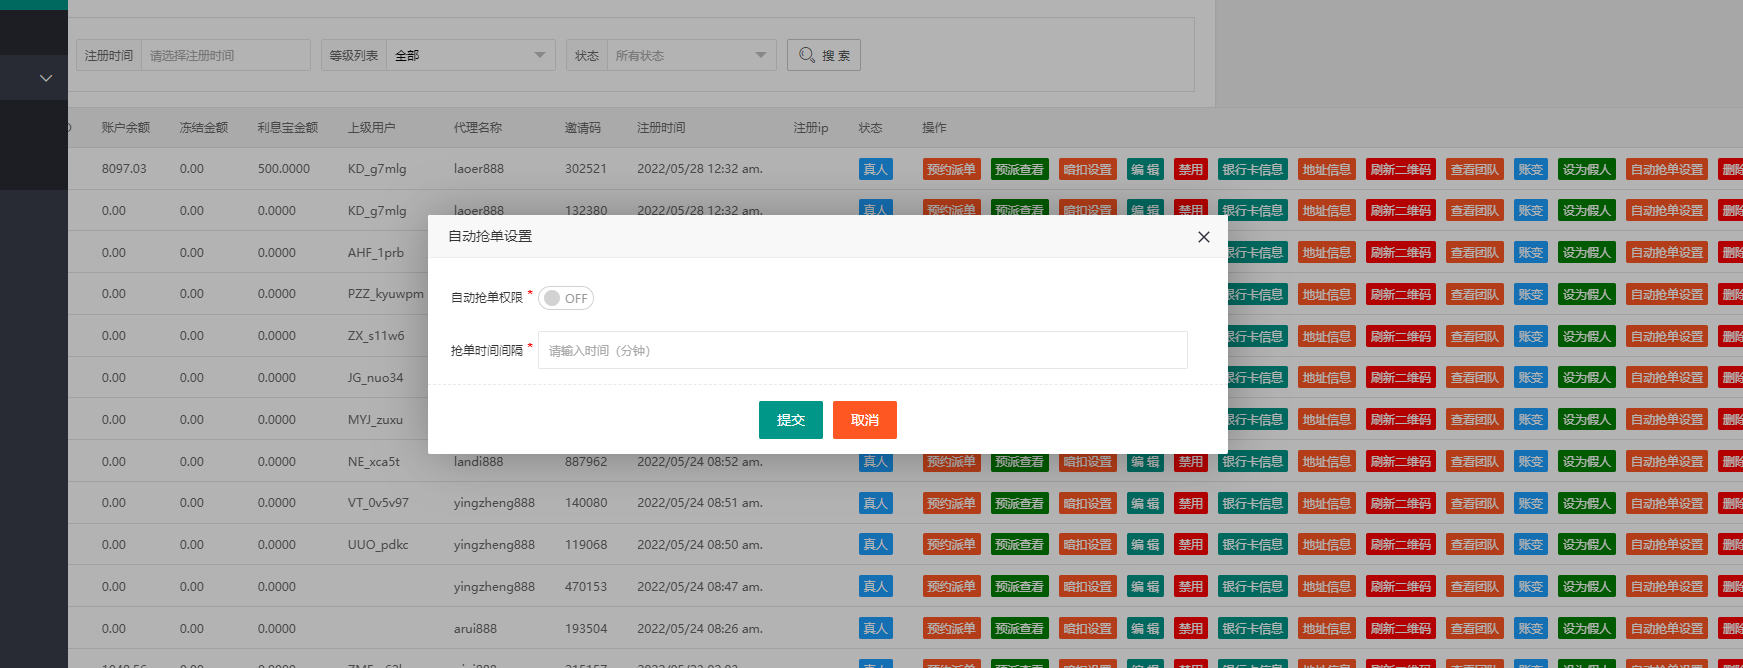Viewport: 1743px width, 668px height.
Task: Open the 等级列表 dropdown showing 全部
Action: 471,55
